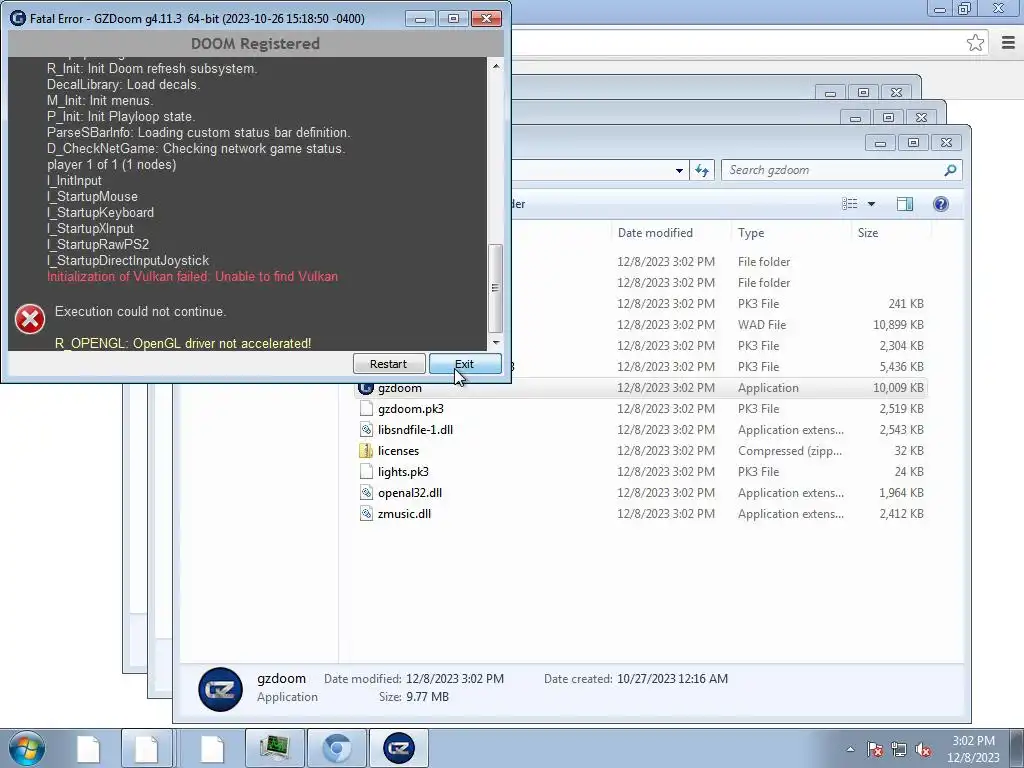Sort by Date modified column header

tap(655, 232)
